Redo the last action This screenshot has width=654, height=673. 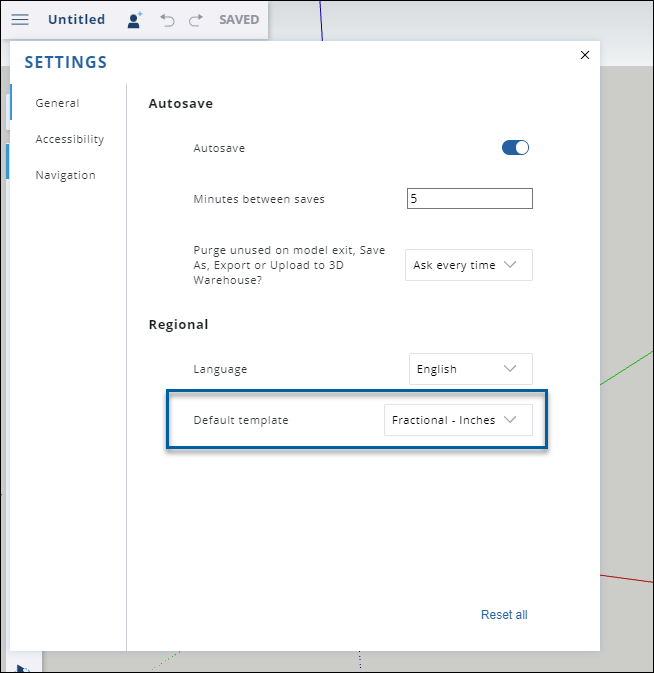point(196,20)
